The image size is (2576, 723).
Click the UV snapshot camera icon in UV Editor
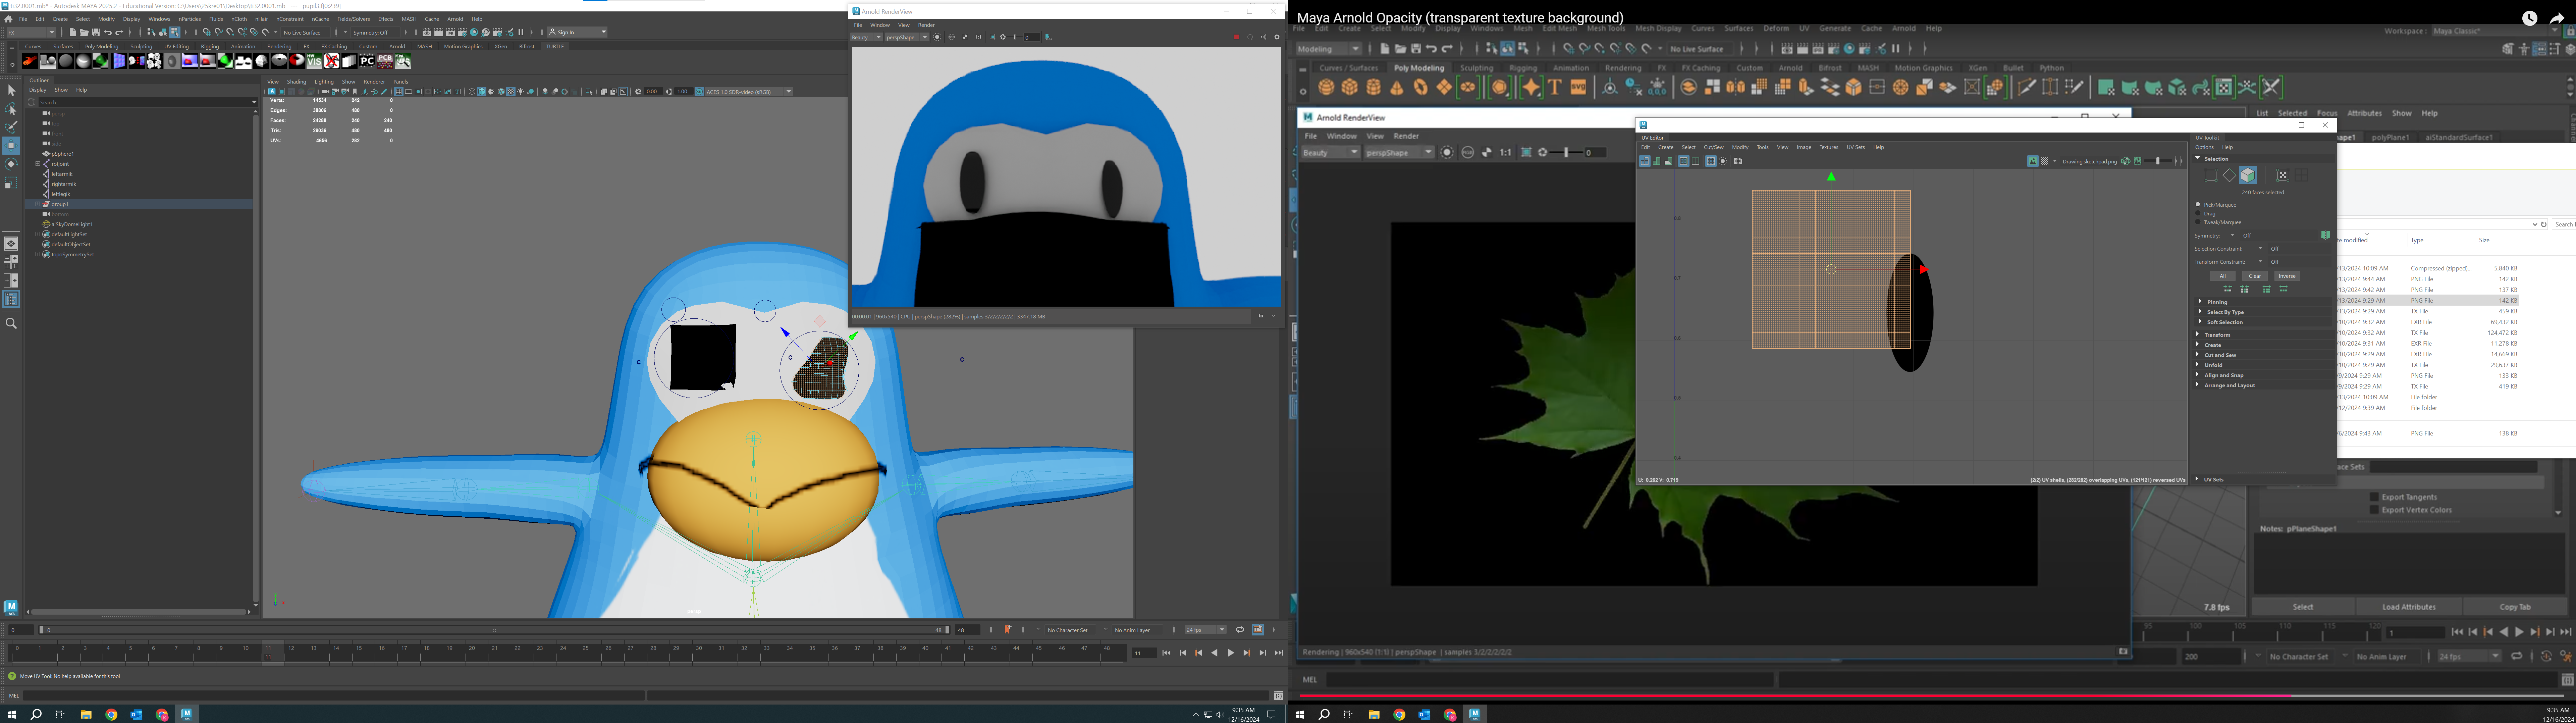pos(1738,161)
